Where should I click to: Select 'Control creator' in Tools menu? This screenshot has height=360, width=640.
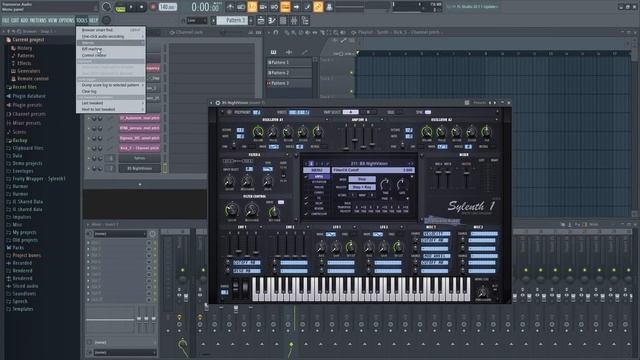point(111,55)
